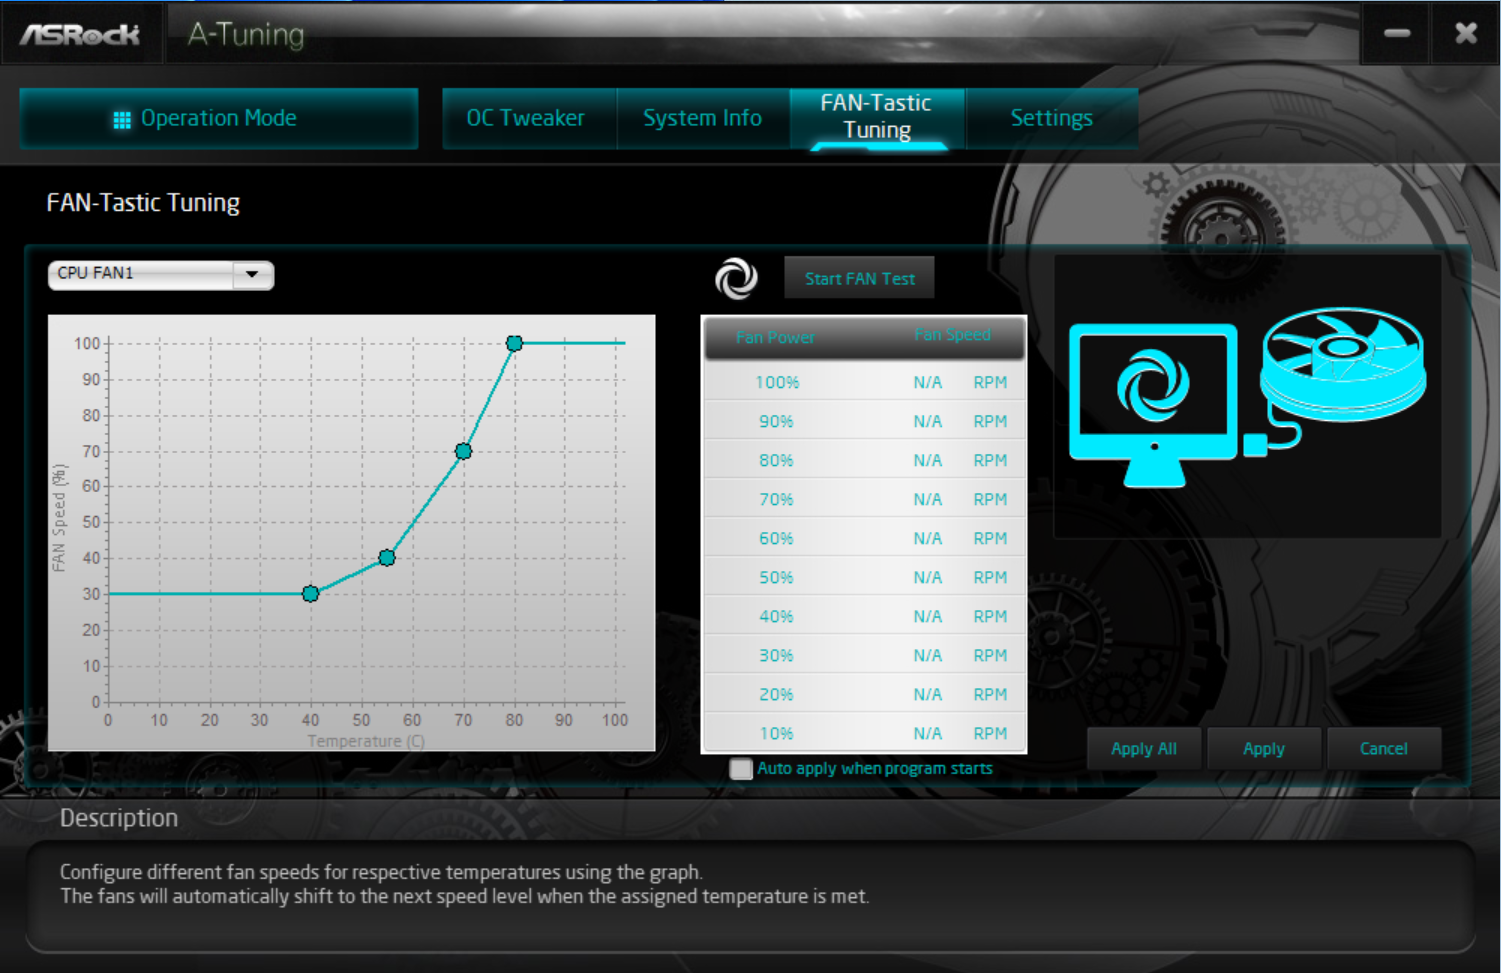Select the graph node at 70% fan speed
Image resolution: width=1501 pixels, height=973 pixels.
click(463, 451)
